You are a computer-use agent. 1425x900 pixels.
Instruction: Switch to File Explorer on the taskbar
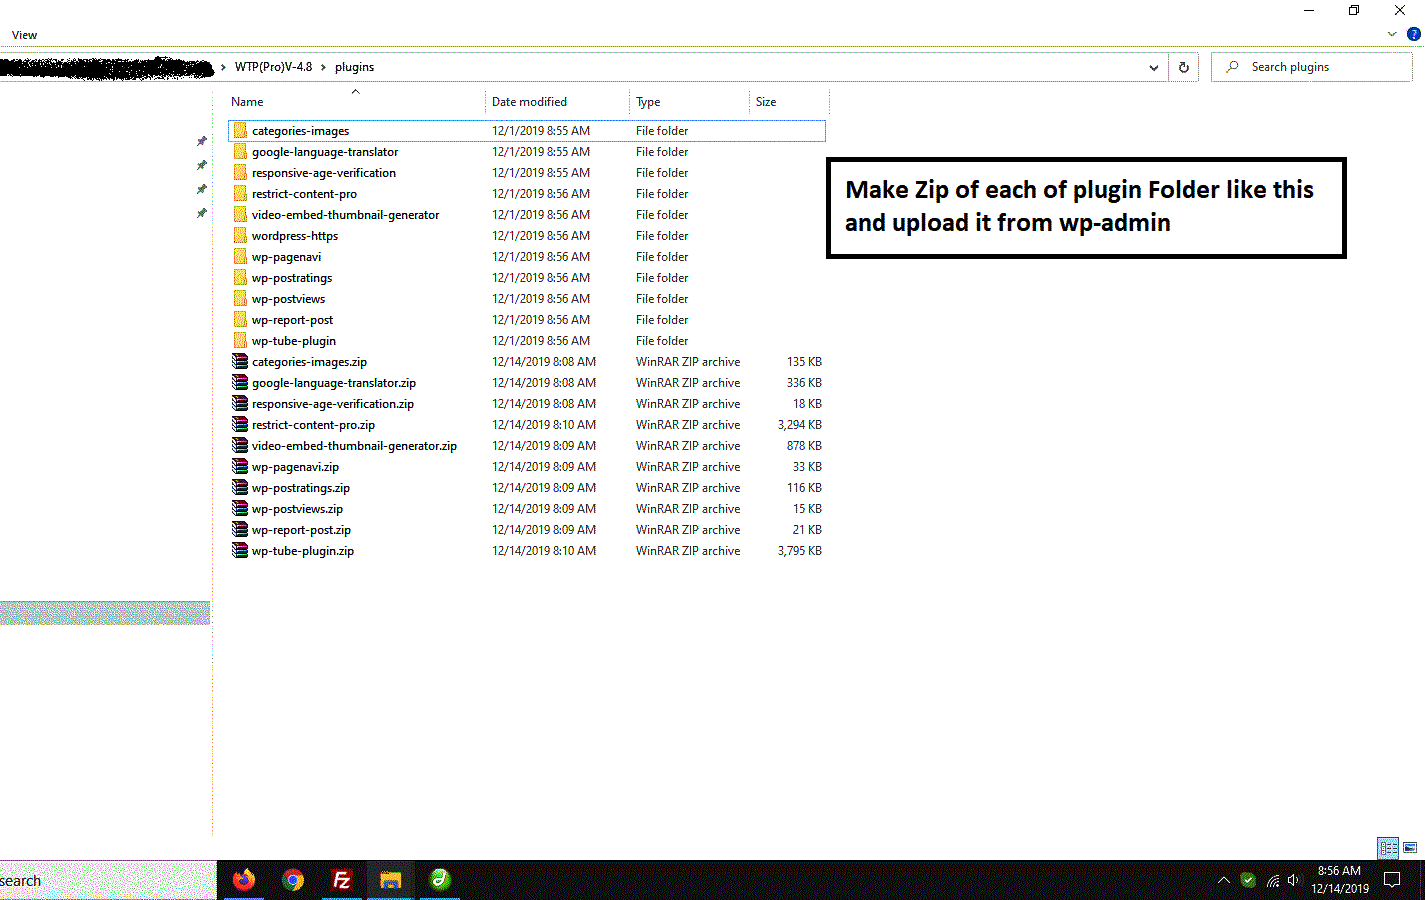pos(390,880)
